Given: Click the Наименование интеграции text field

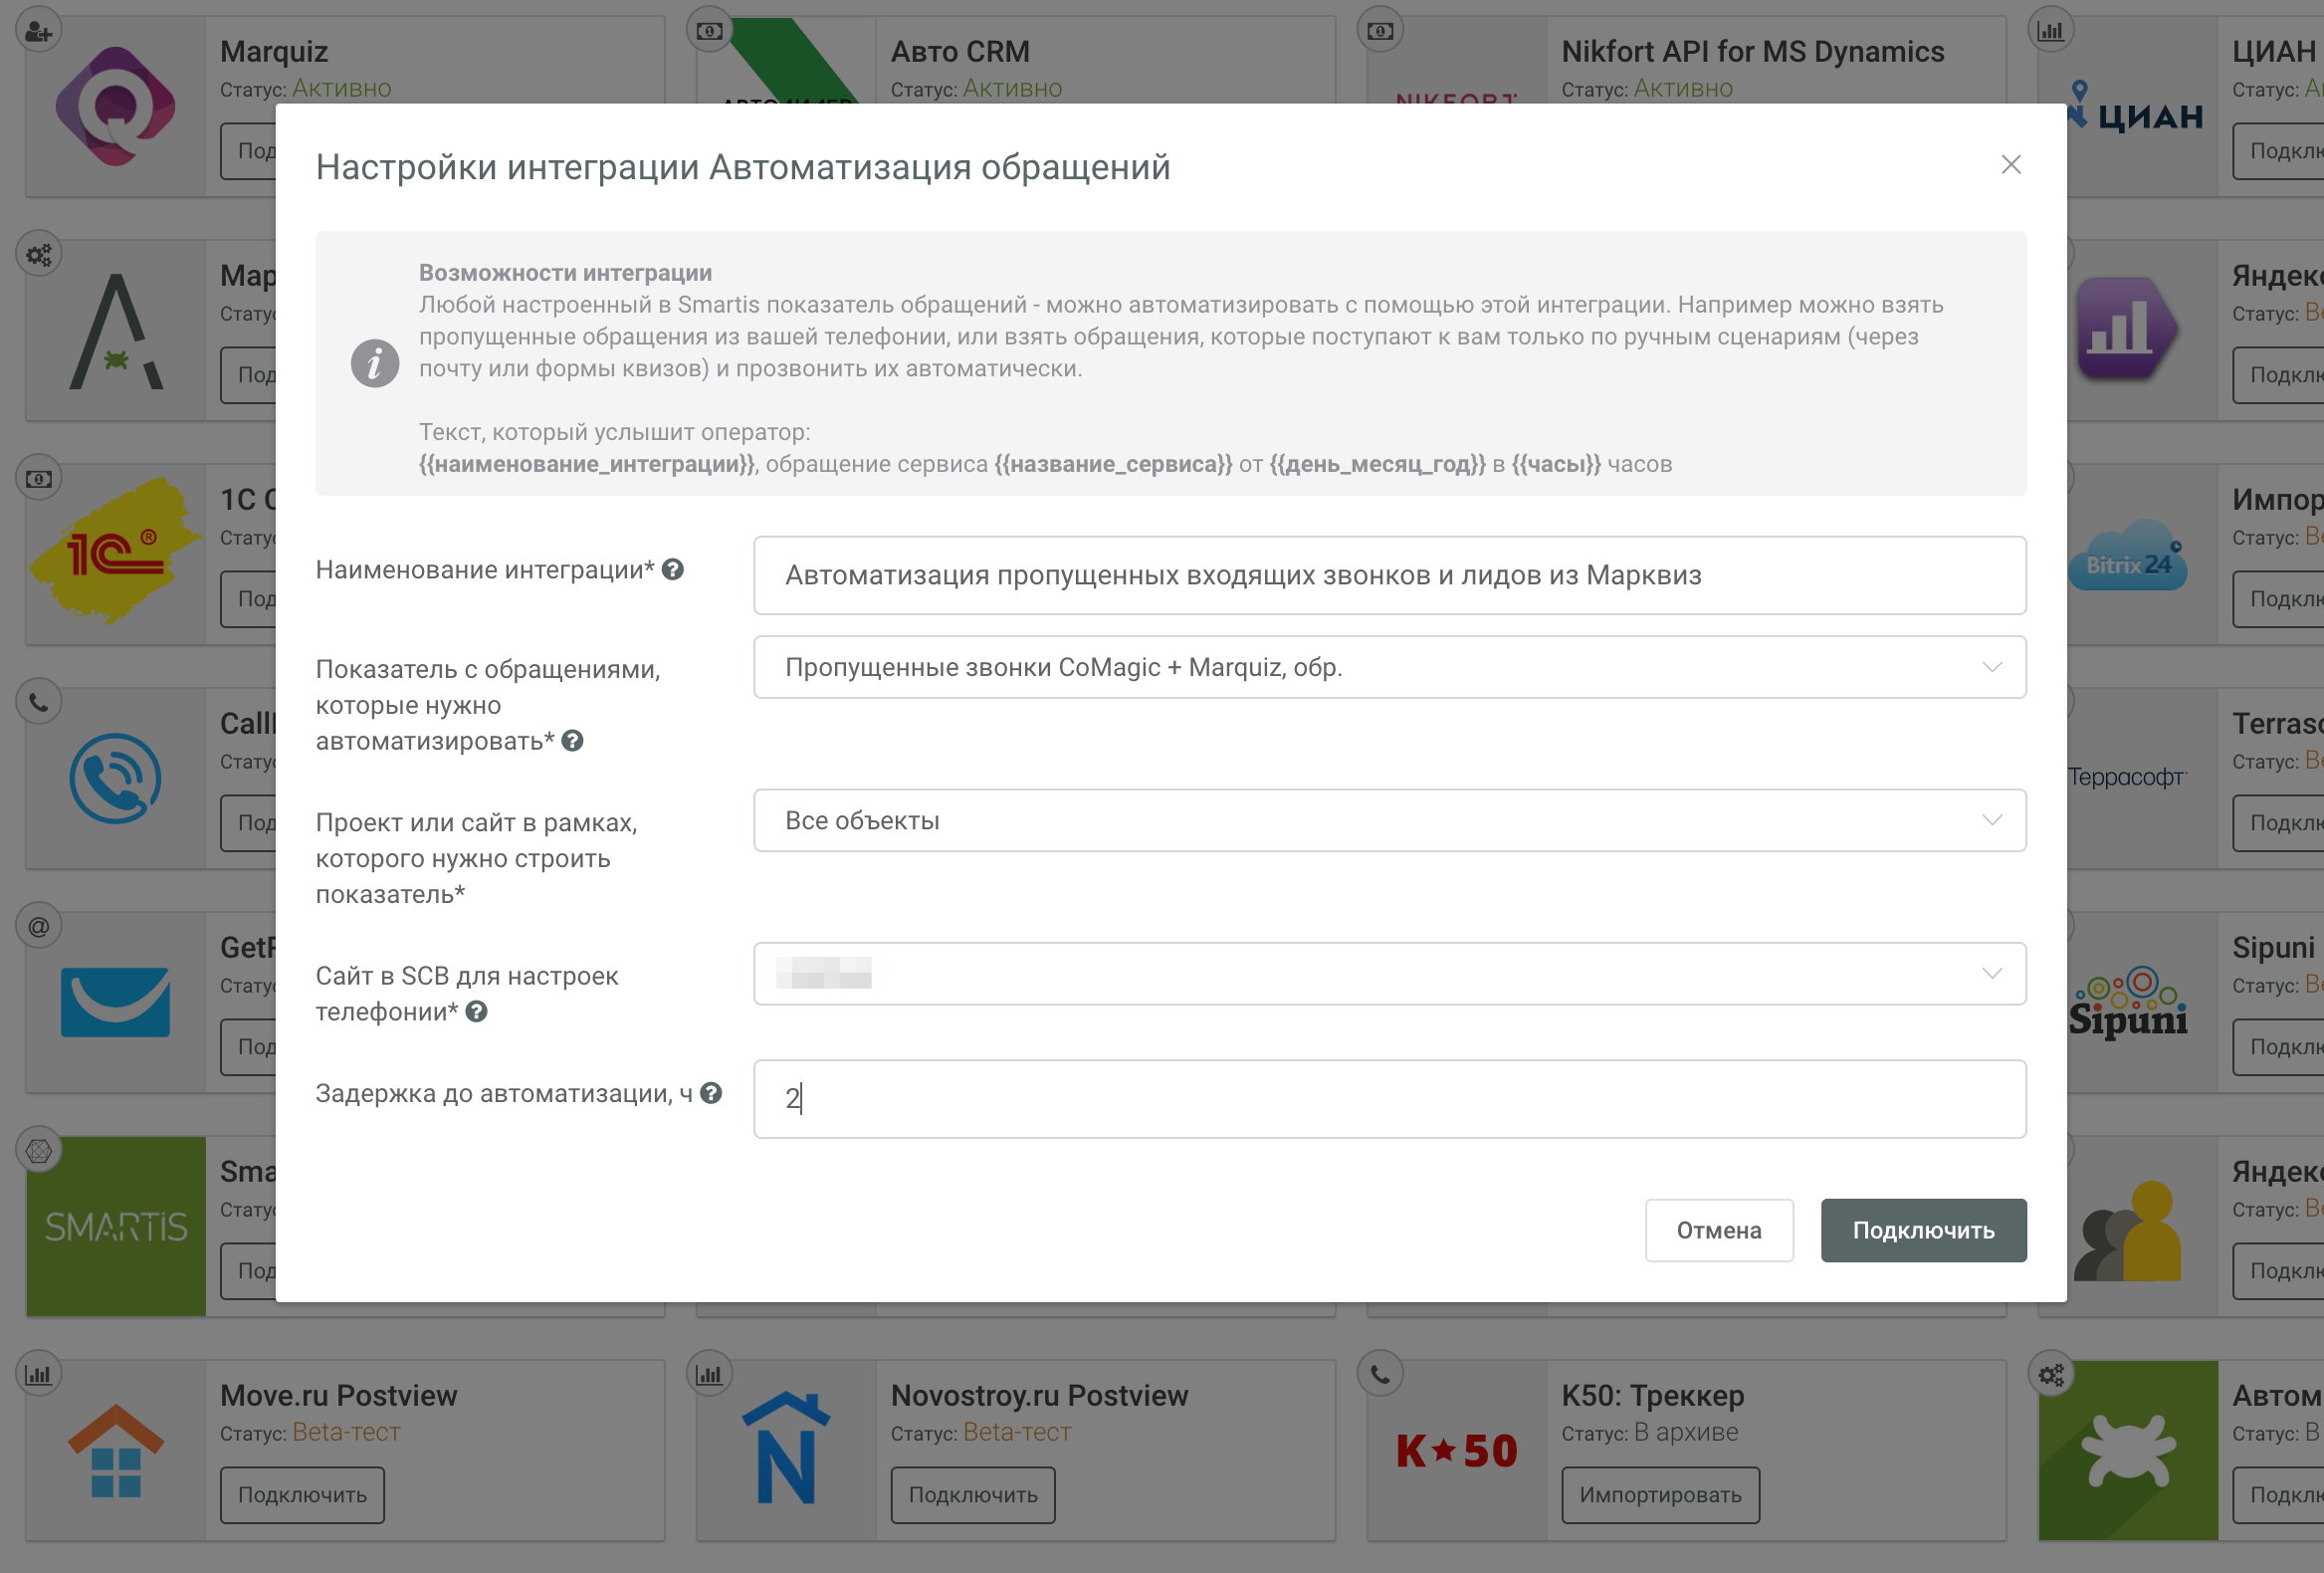Looking at the screenshot, I should [1389, 576].
